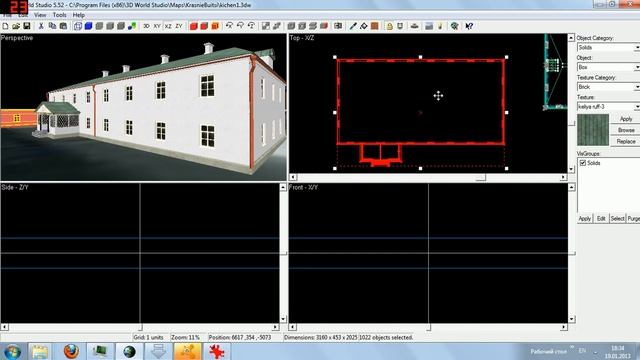This screenshot has height=360, width=640.
Task: Apply the texture with Apply under Texture
Action: (x=626, y=119)
